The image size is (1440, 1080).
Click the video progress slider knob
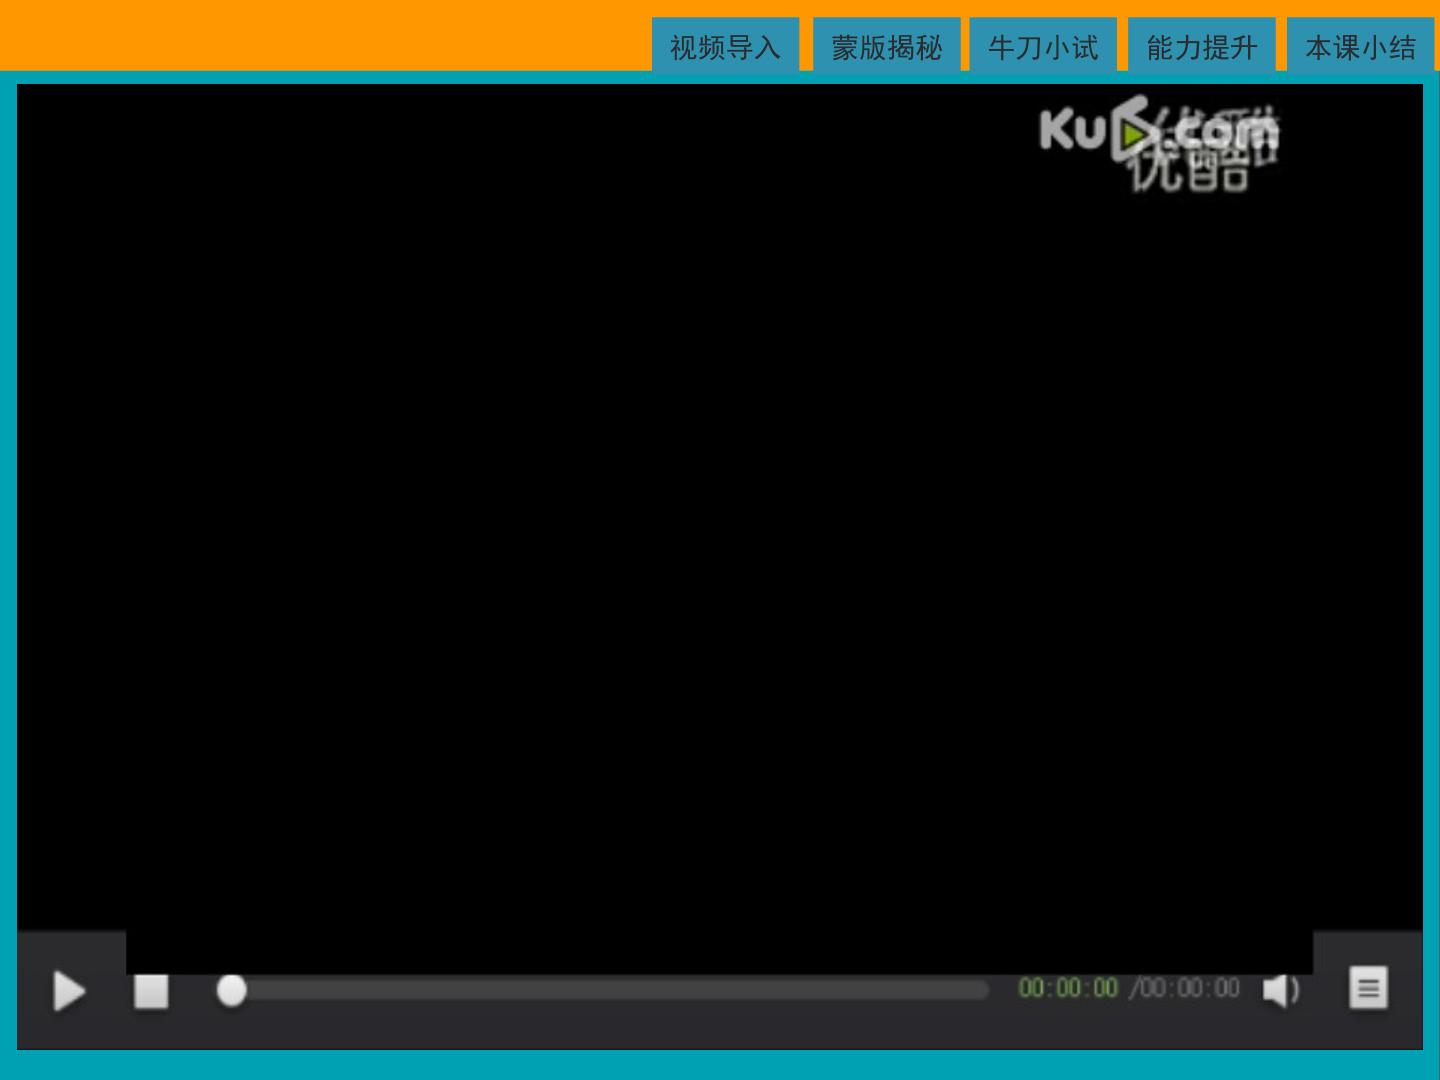[x=231, y=990]
